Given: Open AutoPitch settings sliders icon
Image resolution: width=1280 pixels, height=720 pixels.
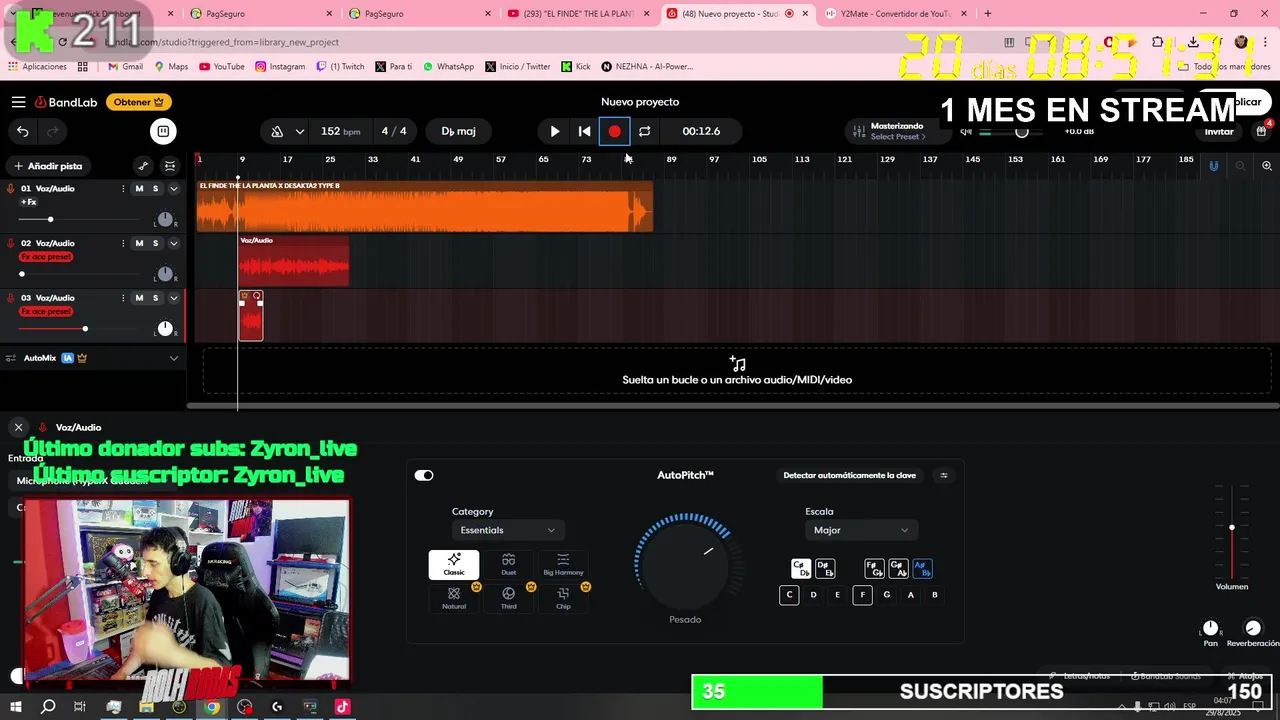Looking at the screenshot, I should [x=944, y=475].
